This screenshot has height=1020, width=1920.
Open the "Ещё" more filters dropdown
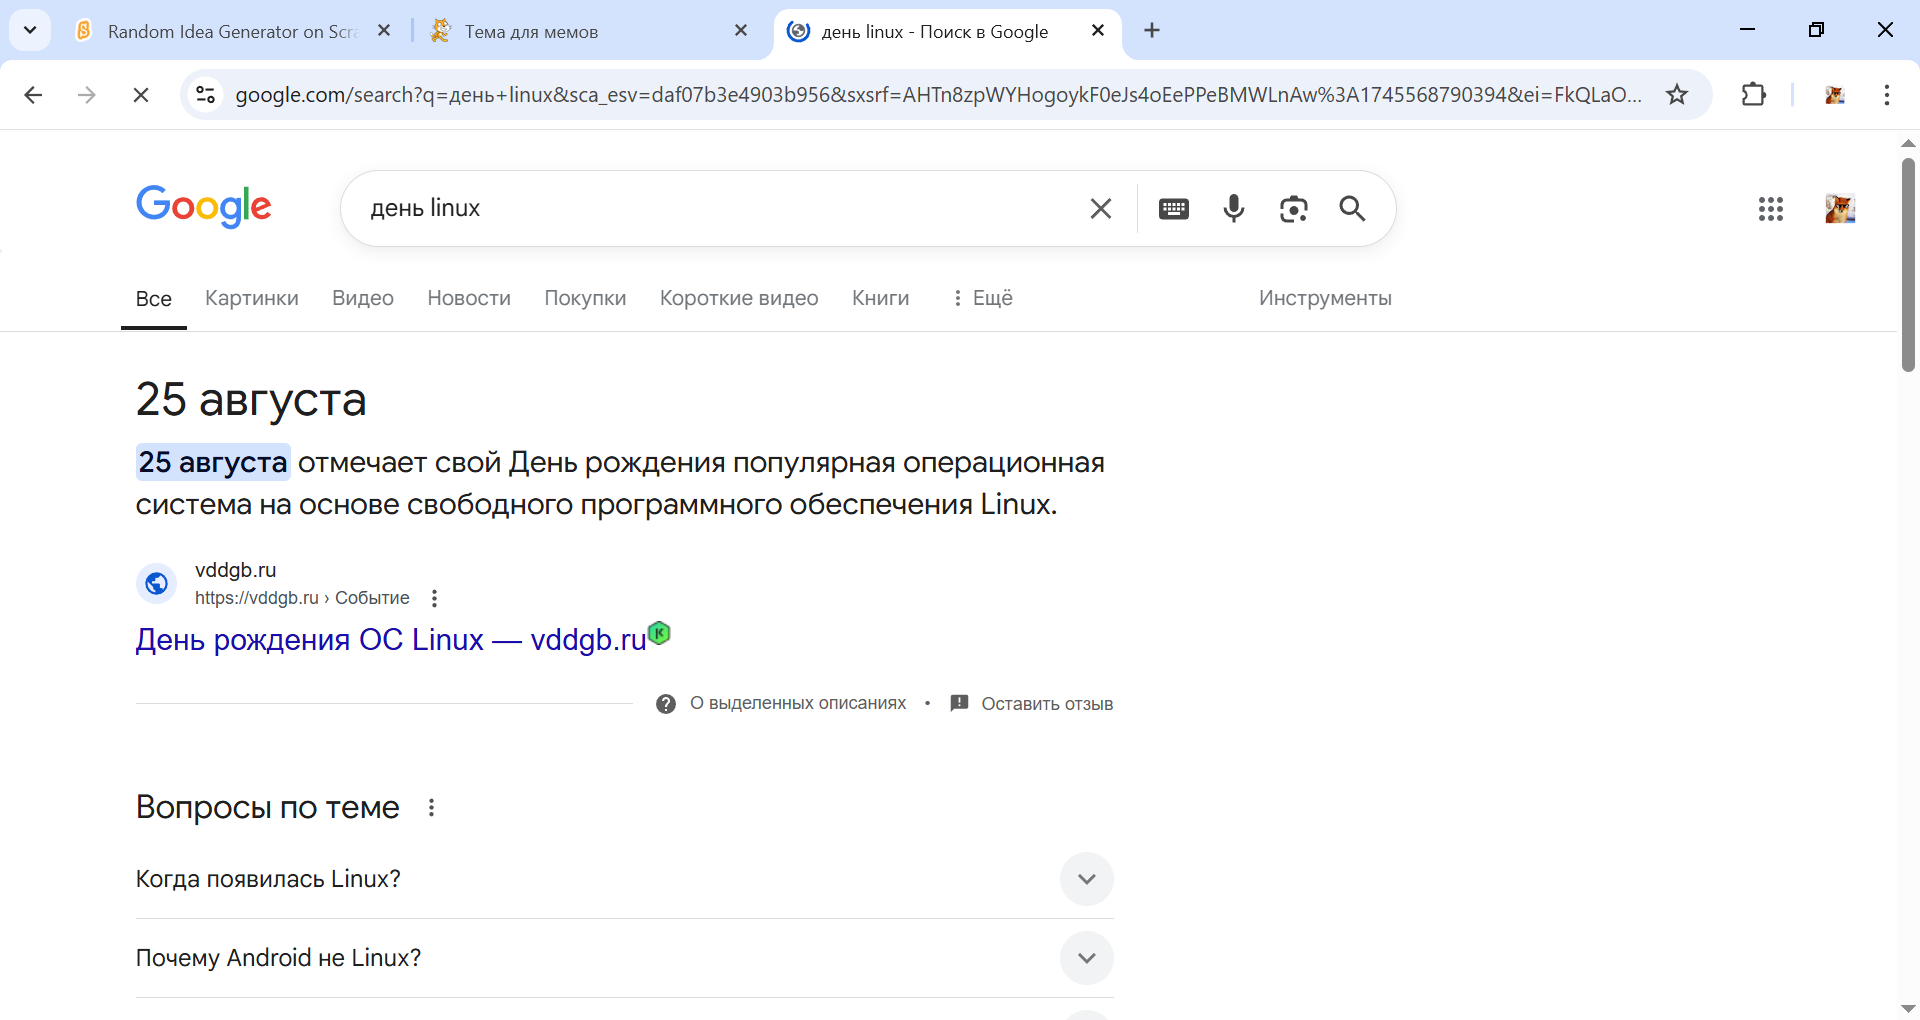(982, 298)
